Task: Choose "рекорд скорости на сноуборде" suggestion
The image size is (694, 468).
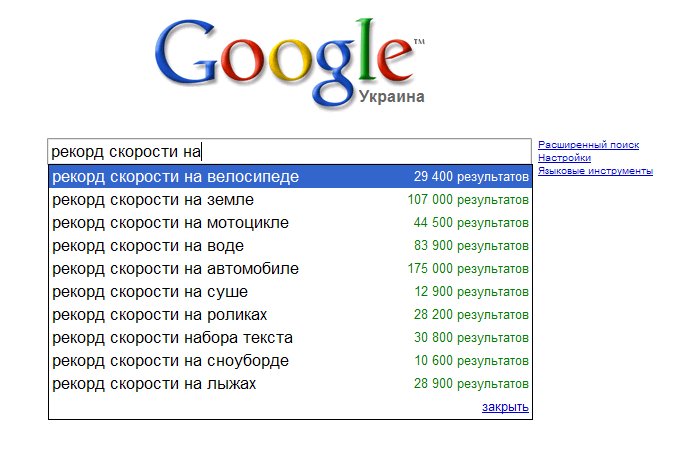Action: click(x=170, y=361)
